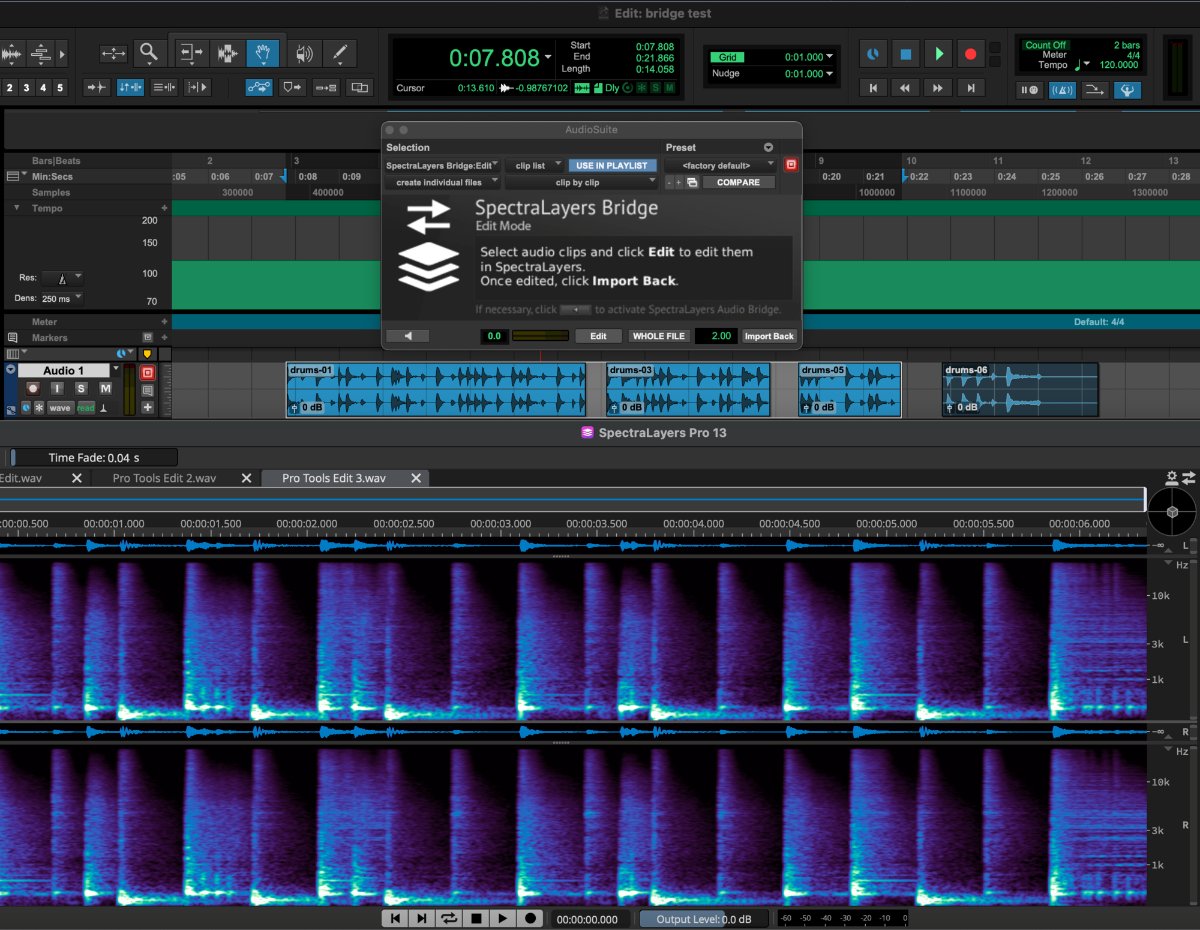
Task: Click the Fast Forward transport button
Action: (938, 88)
